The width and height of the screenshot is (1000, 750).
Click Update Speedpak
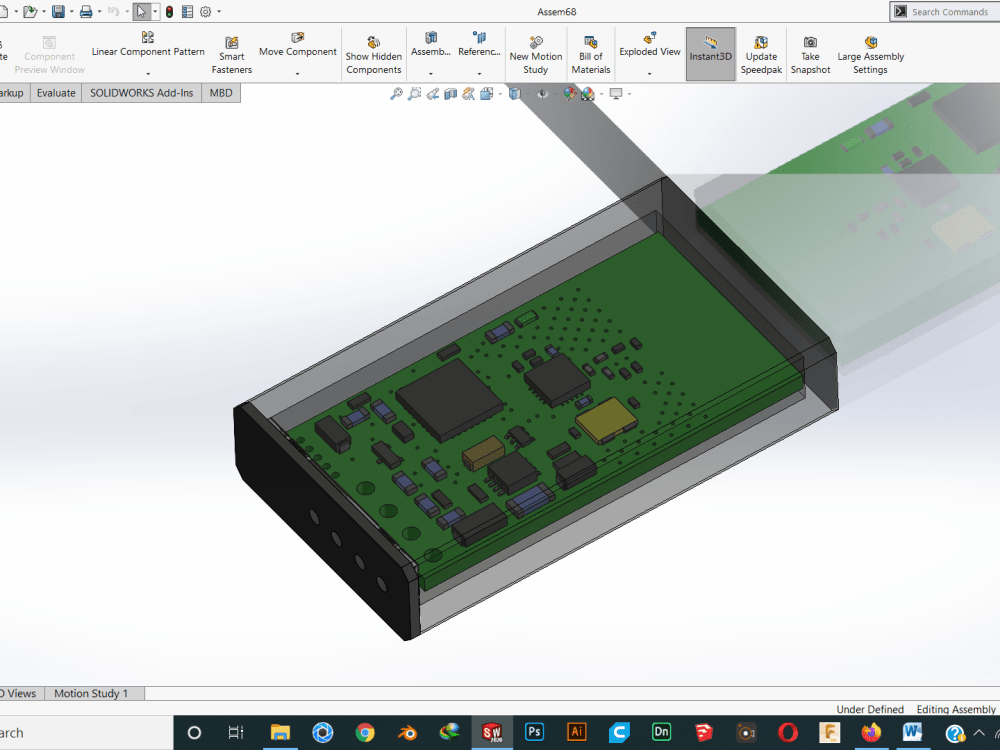pos(761,55)
